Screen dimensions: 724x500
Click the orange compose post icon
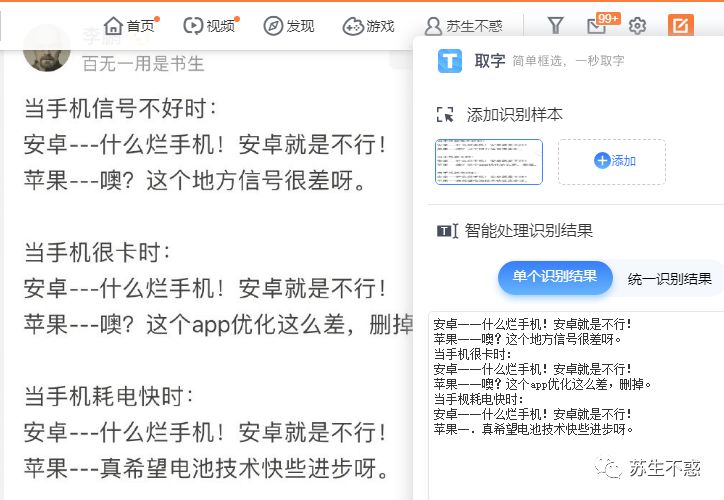click(681, 25)
